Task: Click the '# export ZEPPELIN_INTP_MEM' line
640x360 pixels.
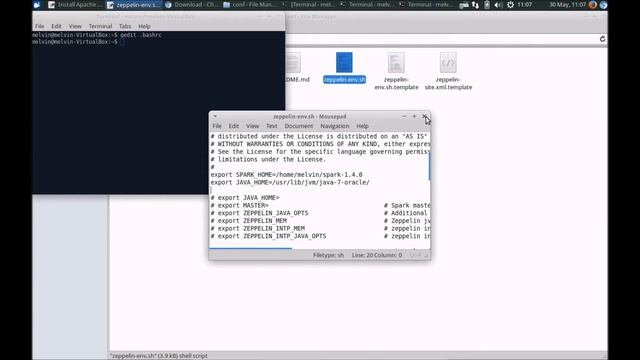Action: click(x=258, y=229)
